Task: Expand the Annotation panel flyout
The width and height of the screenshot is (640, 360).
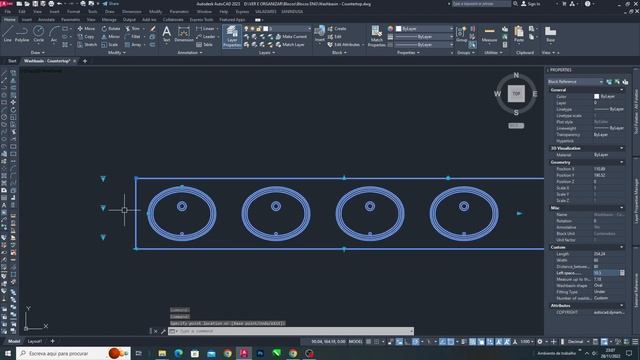Action: [190, 53]
